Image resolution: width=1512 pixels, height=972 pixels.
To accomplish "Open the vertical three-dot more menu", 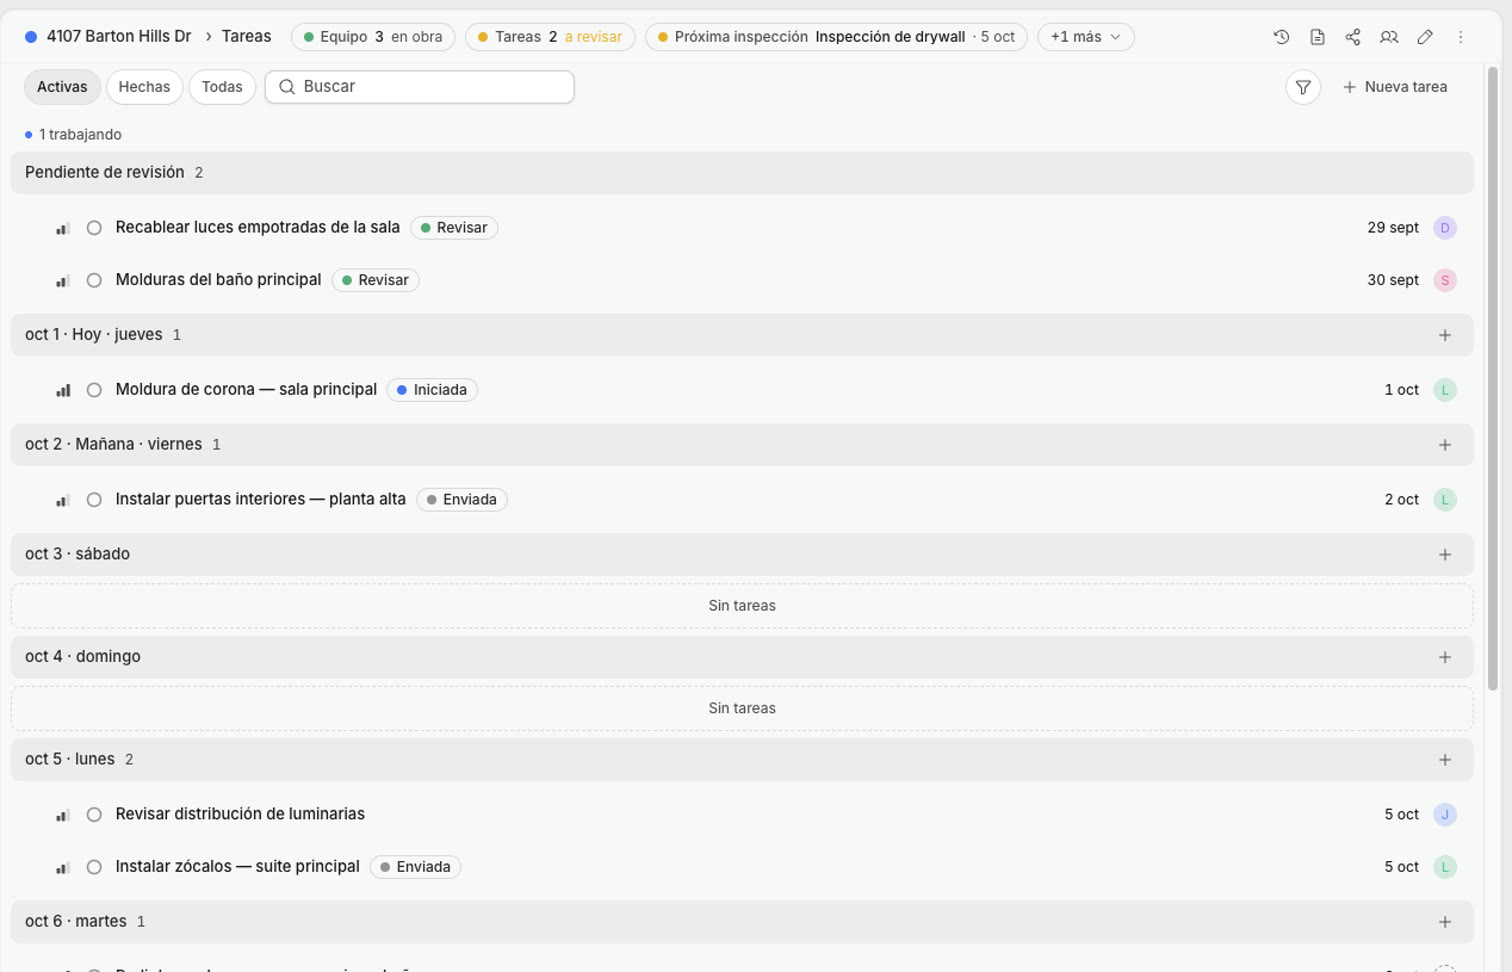I will click(x=1461, y=37).
